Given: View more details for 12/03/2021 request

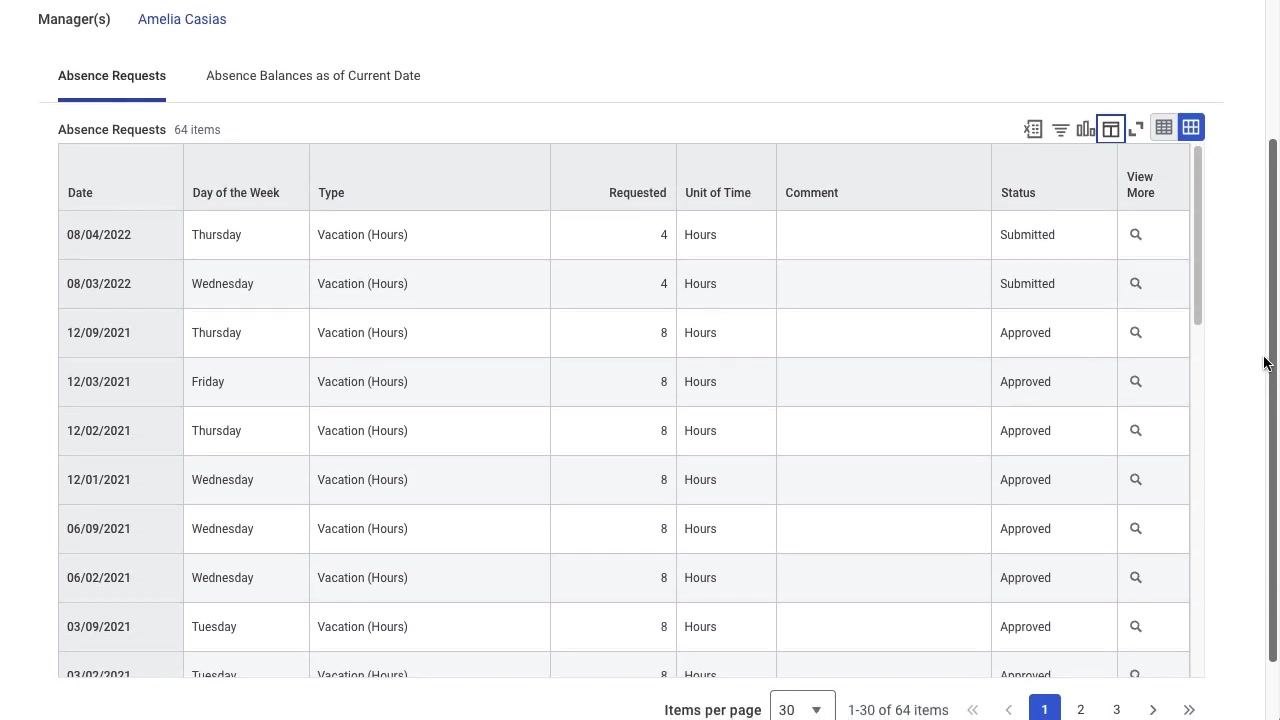Looking at the screenshot, I should [1136, 382].
